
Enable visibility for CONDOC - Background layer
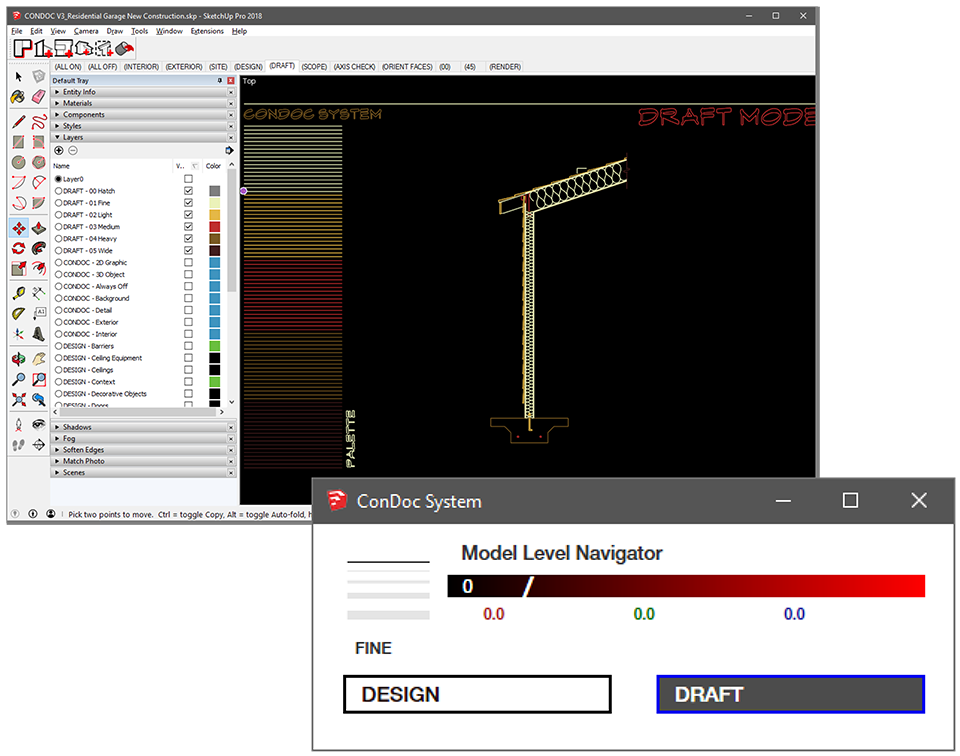[189, 298]
